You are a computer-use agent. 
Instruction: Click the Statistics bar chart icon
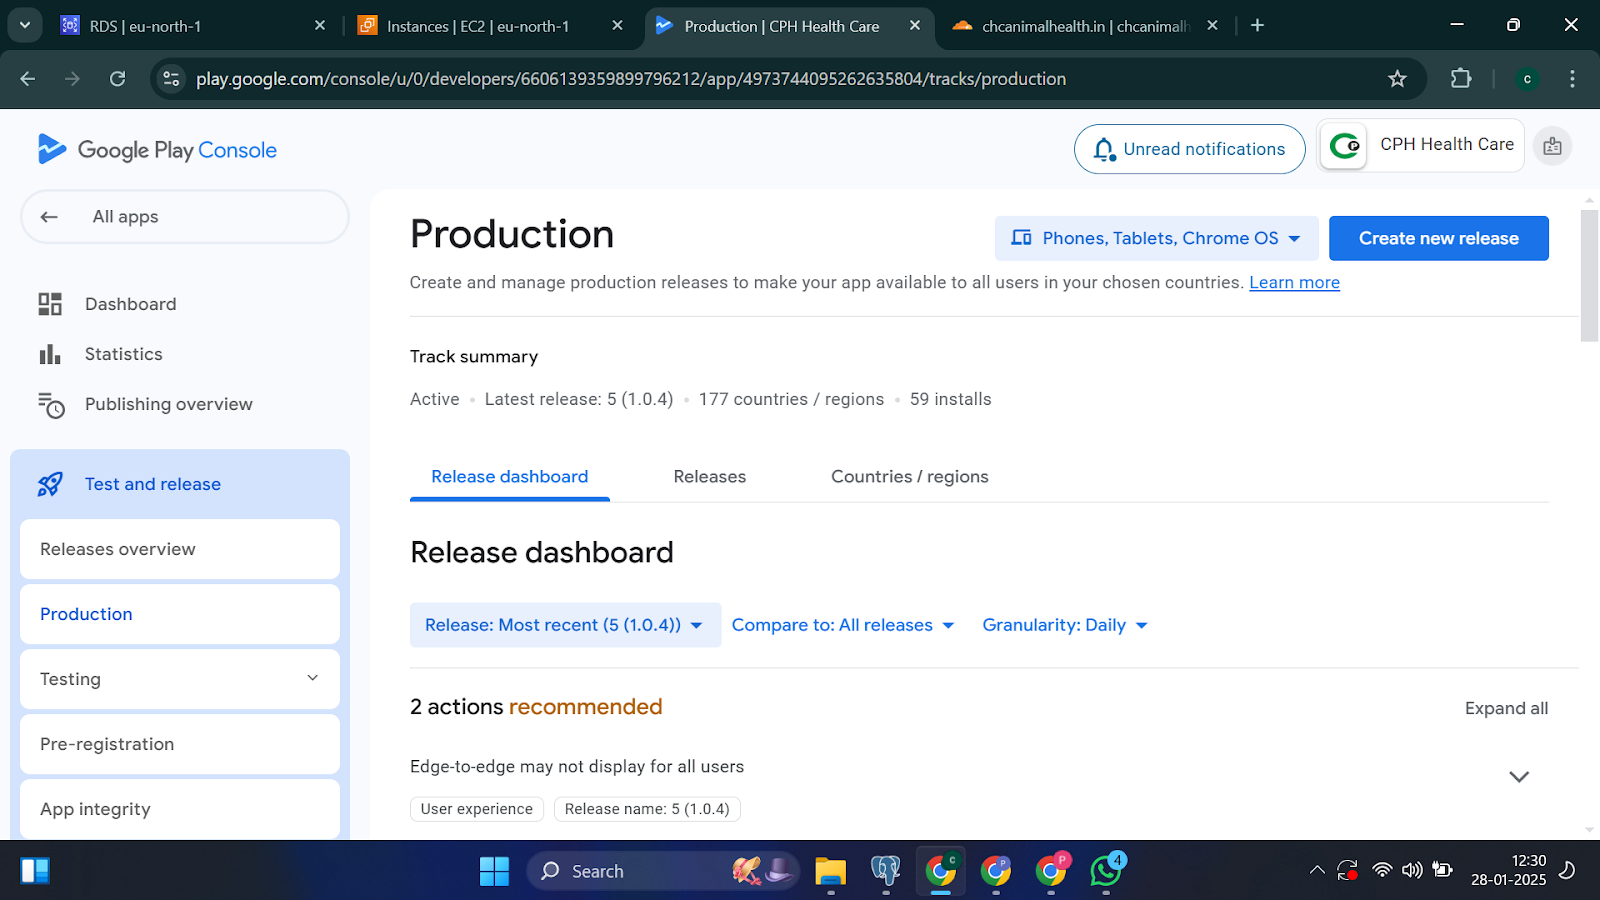click(x=50, y=354)
